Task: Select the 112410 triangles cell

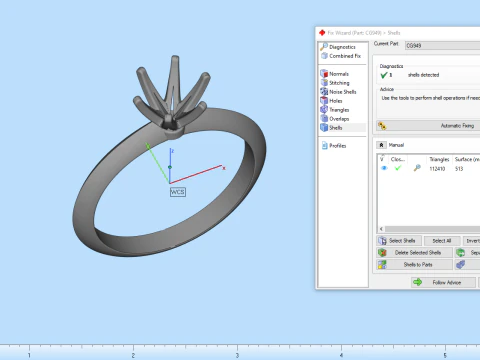Action: [437, 169]
